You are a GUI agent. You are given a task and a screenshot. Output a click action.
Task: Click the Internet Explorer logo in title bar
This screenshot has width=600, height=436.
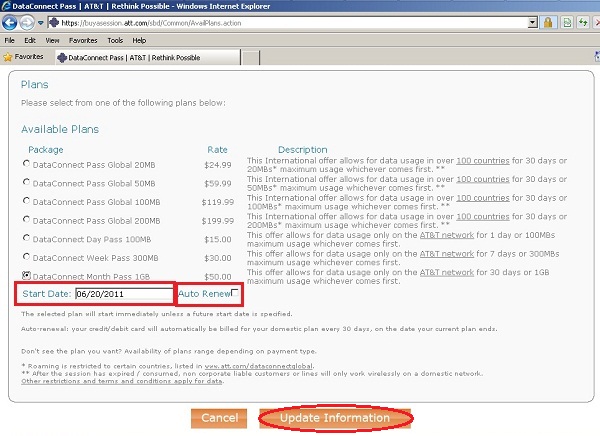click(6, 6)
